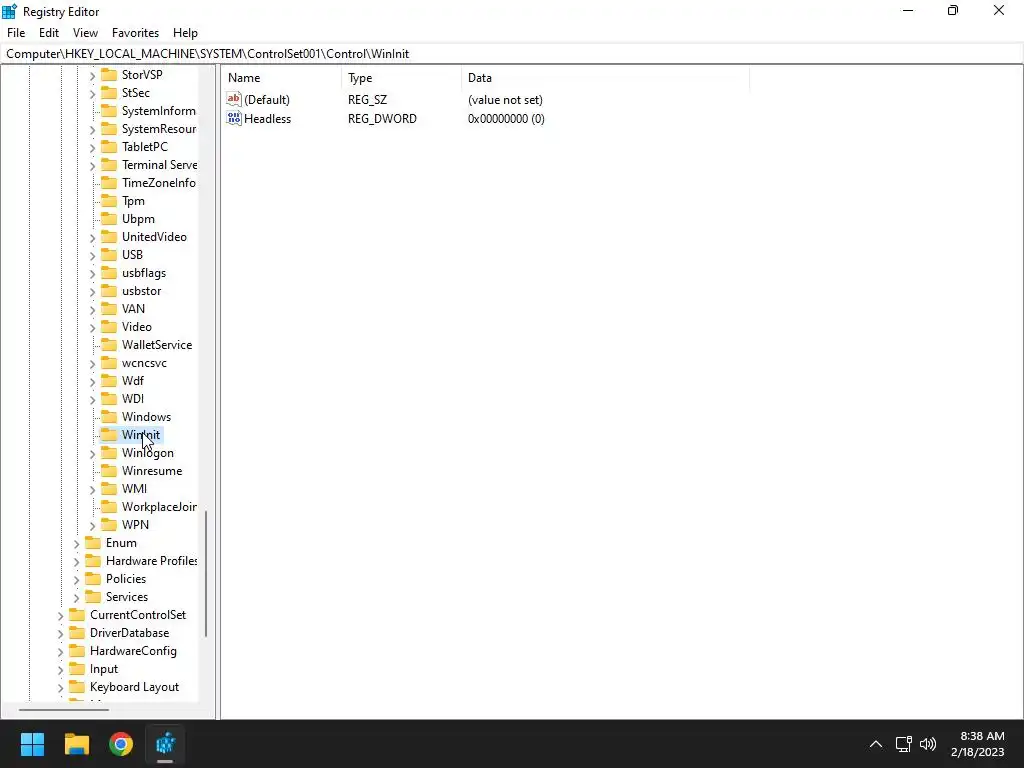Select the DriverDatabase key
Screen dimensions: 1024x768
click(129, 633)
